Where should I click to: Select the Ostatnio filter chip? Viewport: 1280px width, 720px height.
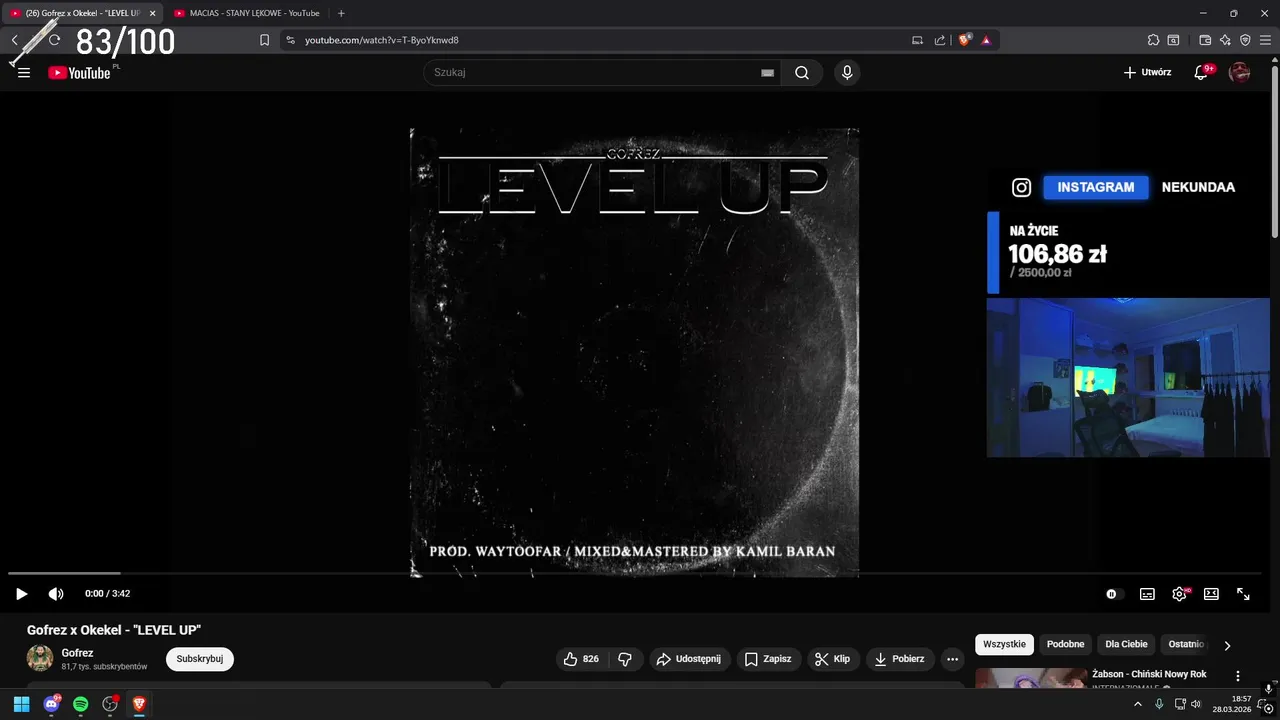pos(1186,644)
